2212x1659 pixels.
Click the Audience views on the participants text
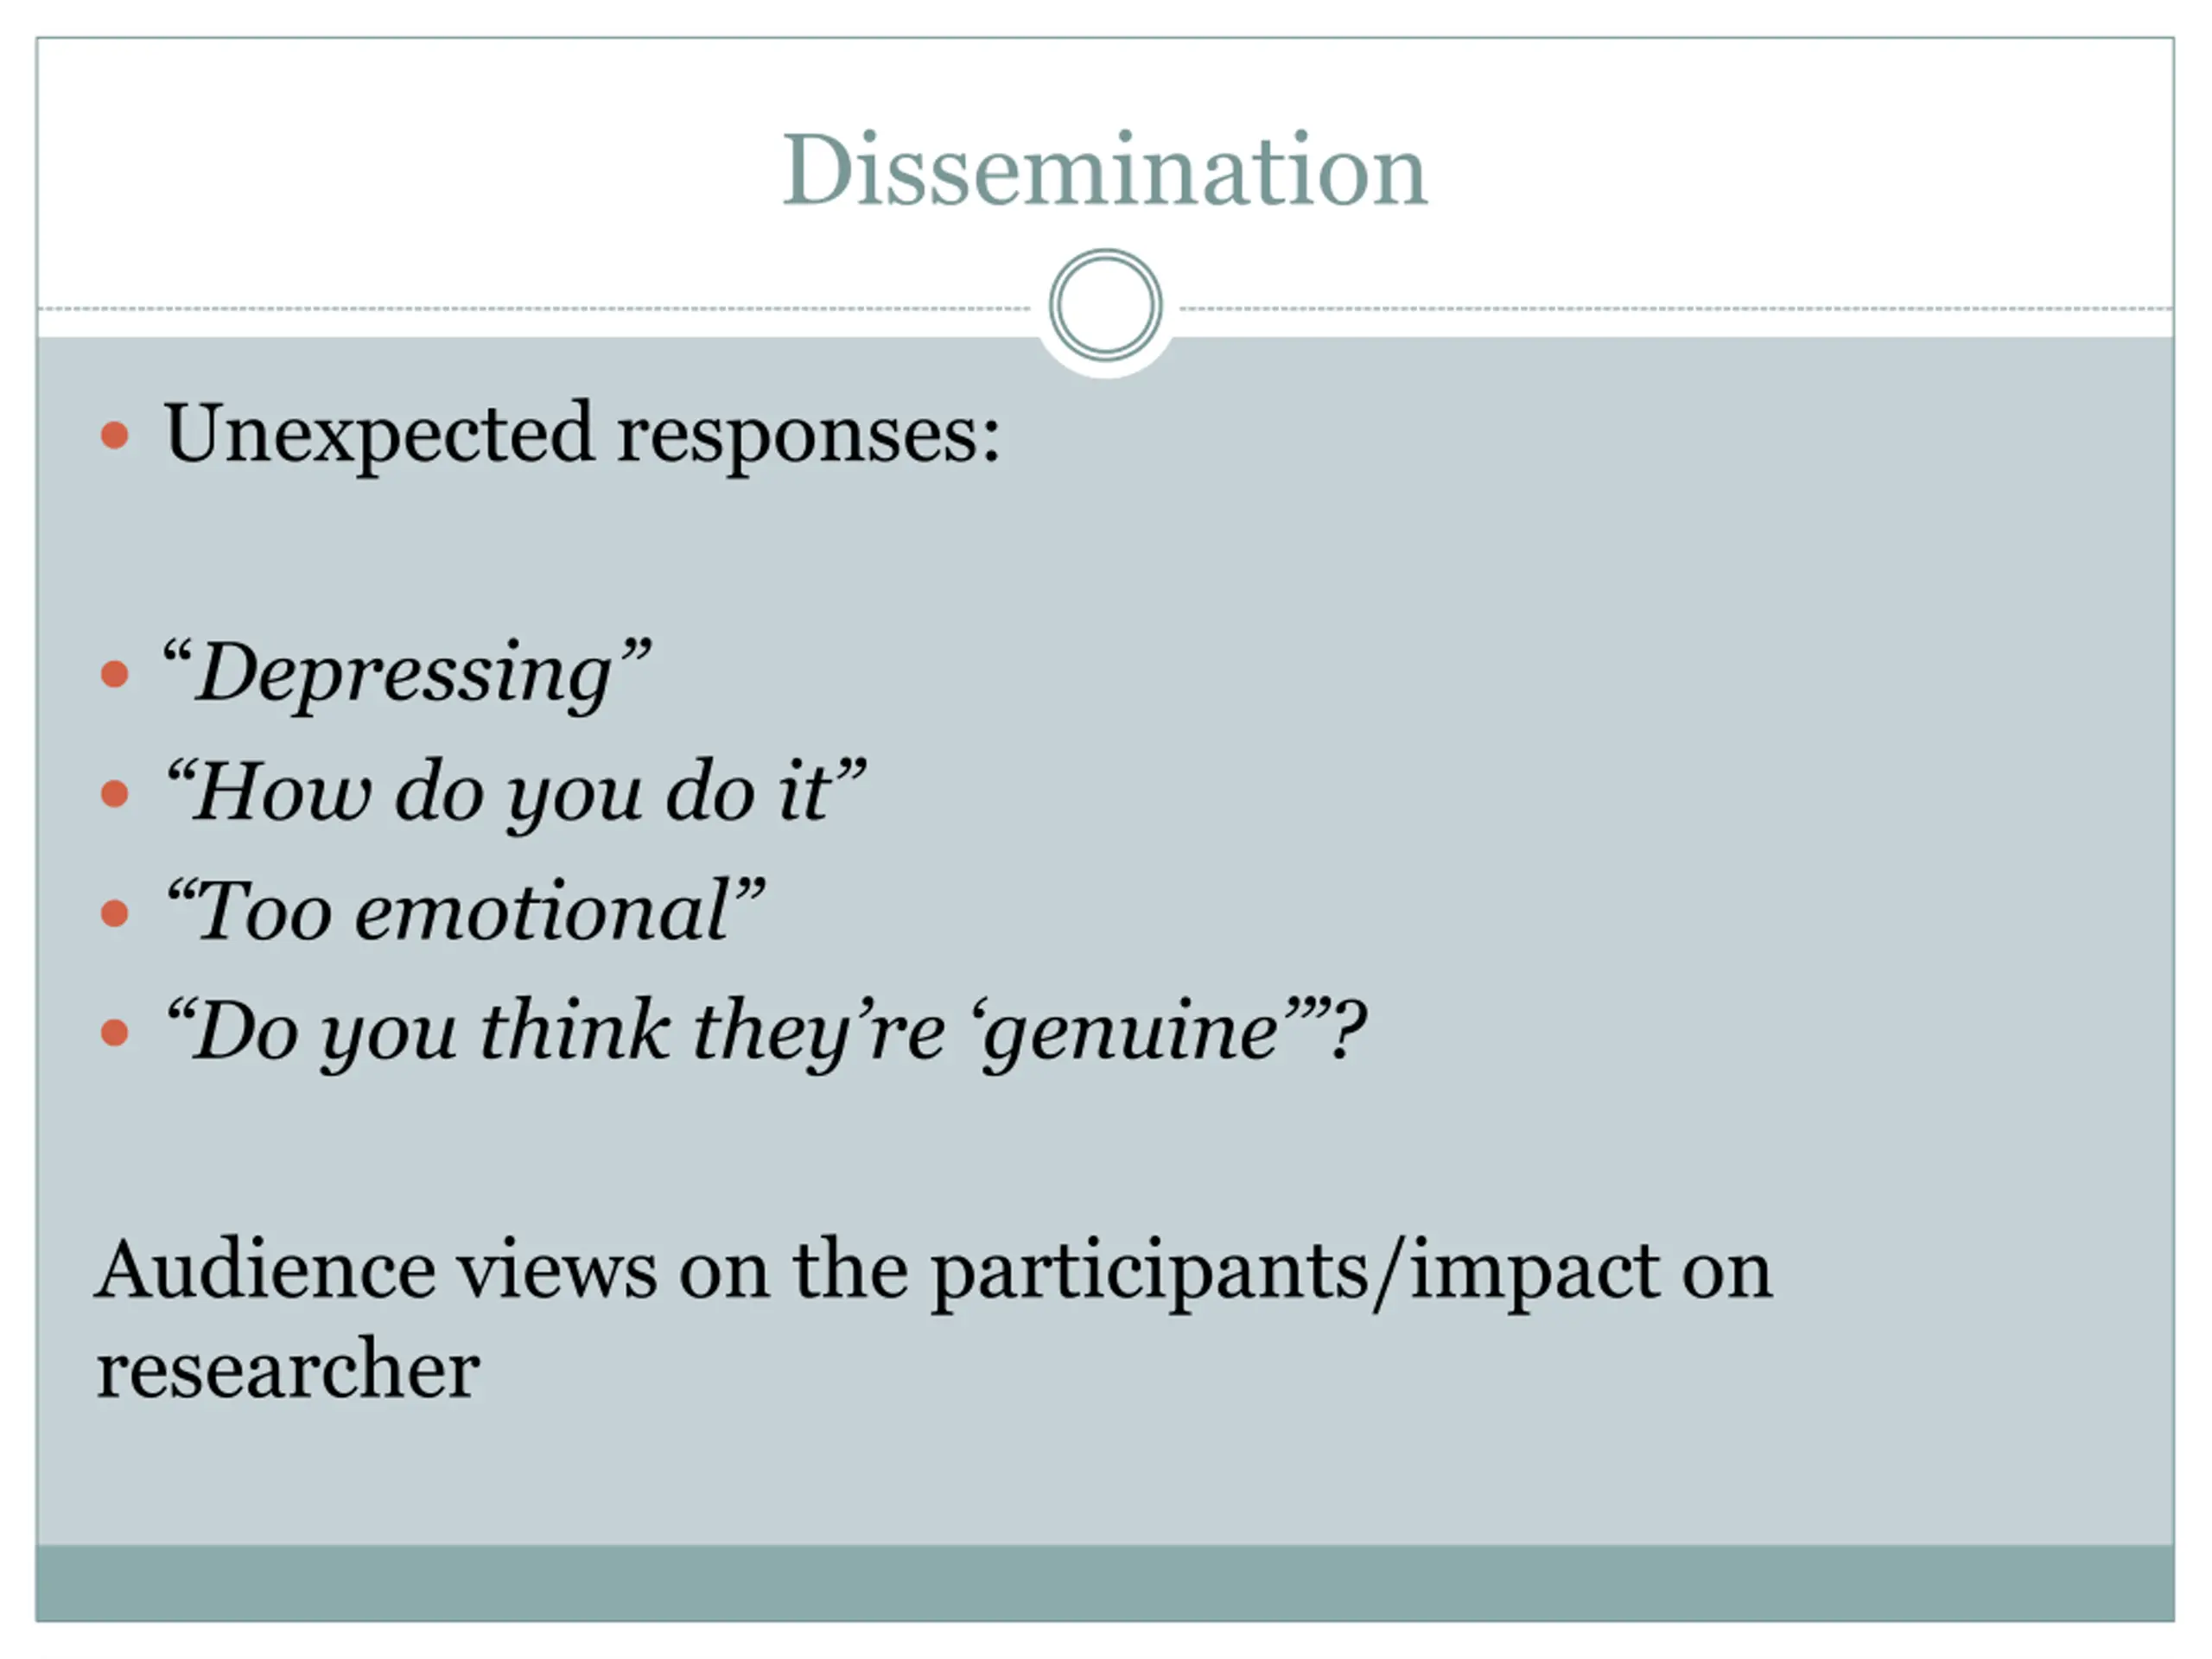(933, 1271)
